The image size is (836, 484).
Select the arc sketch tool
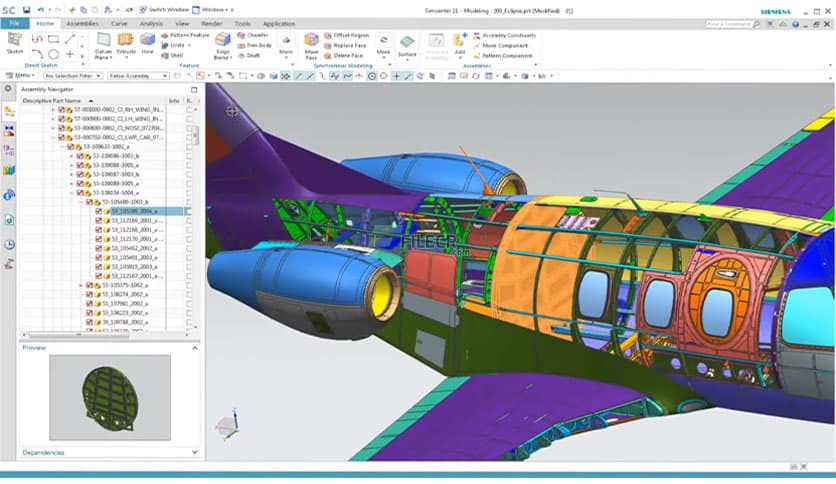point(37,54)
